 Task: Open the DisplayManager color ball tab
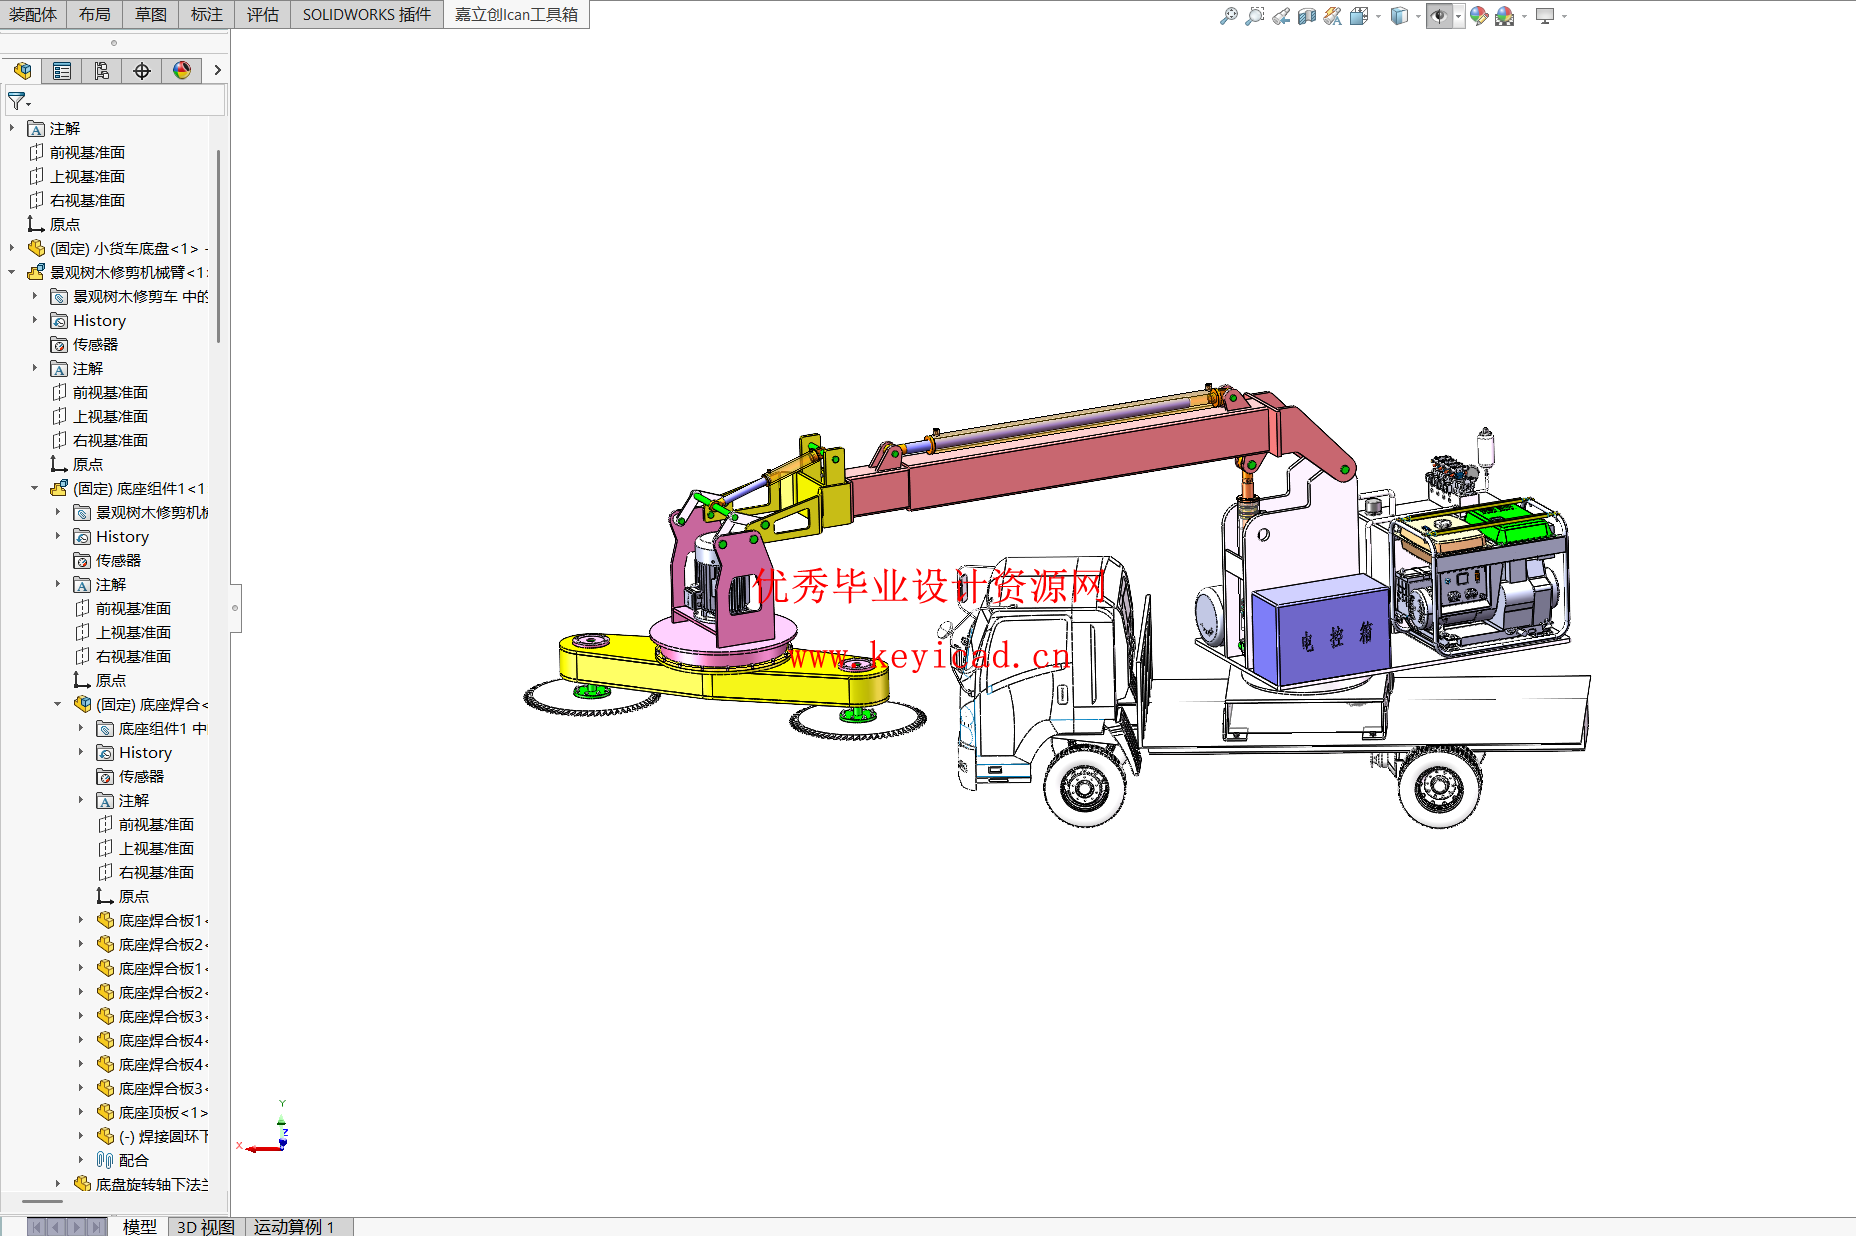click(x=182, y=71)
